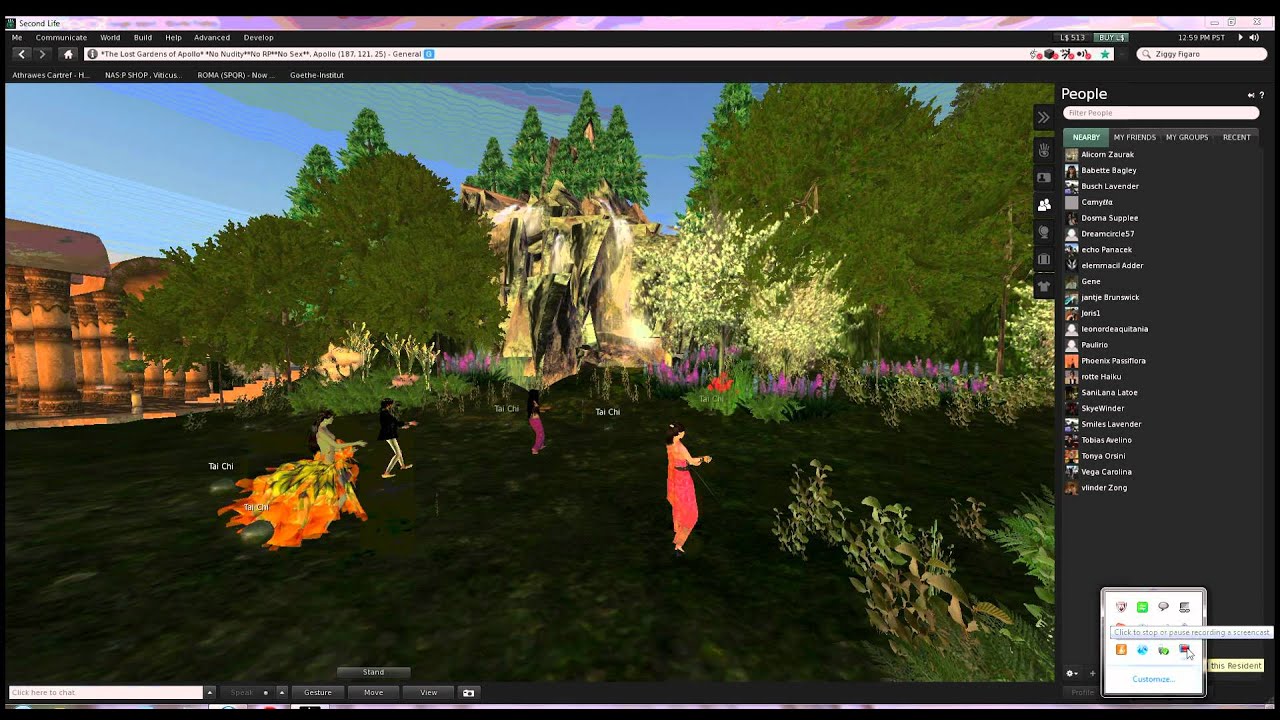Click the orange tray icon

coord(1121,650)
